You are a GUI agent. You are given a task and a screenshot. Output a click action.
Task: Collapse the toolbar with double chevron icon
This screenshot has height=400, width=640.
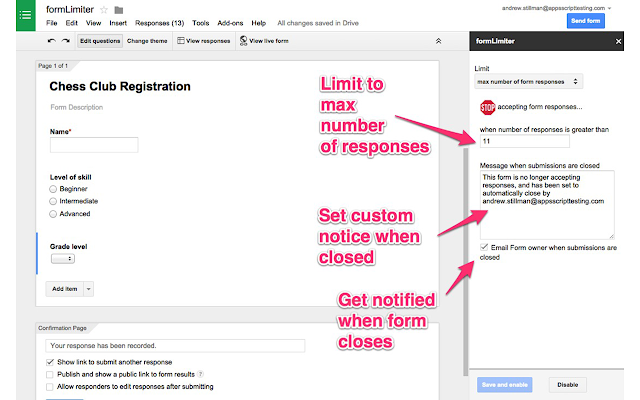click(x=438, y=41)
